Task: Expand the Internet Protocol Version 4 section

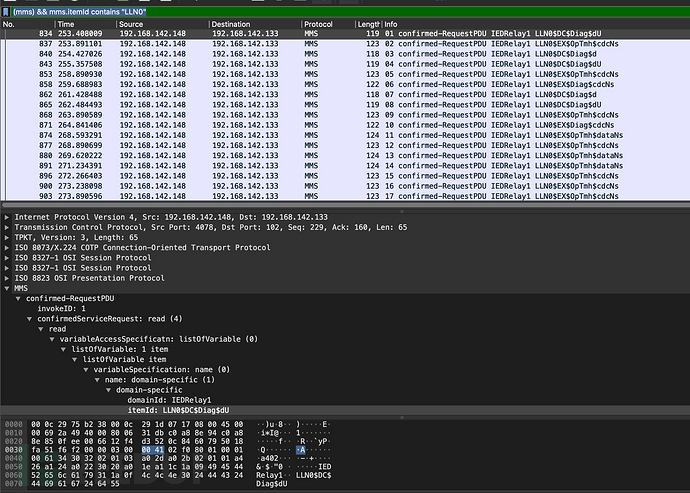Action: [x=7, y=217]
